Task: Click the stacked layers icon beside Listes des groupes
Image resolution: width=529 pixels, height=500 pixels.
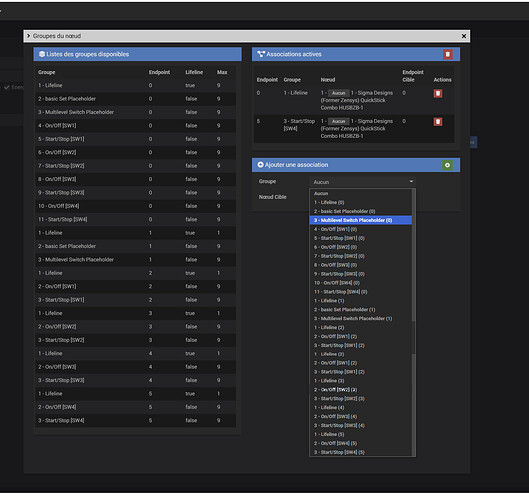Action: tap(42, 54)
